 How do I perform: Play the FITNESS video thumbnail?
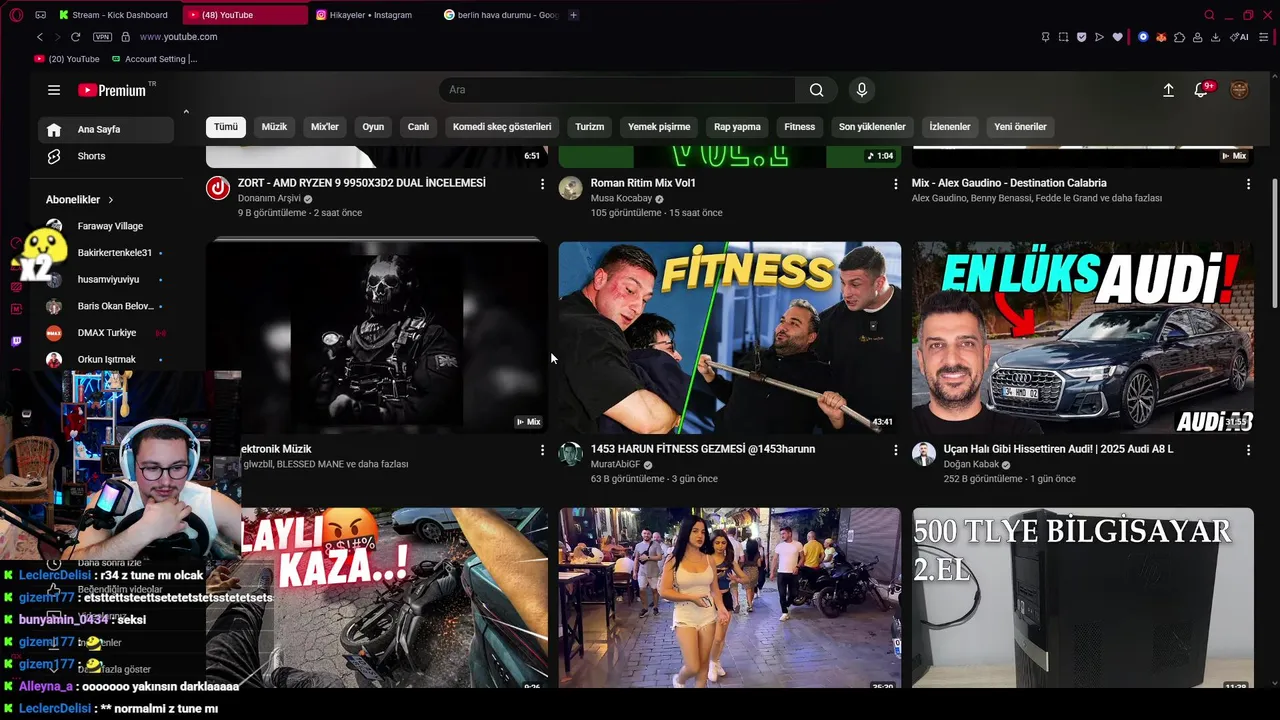click(729, 338)
